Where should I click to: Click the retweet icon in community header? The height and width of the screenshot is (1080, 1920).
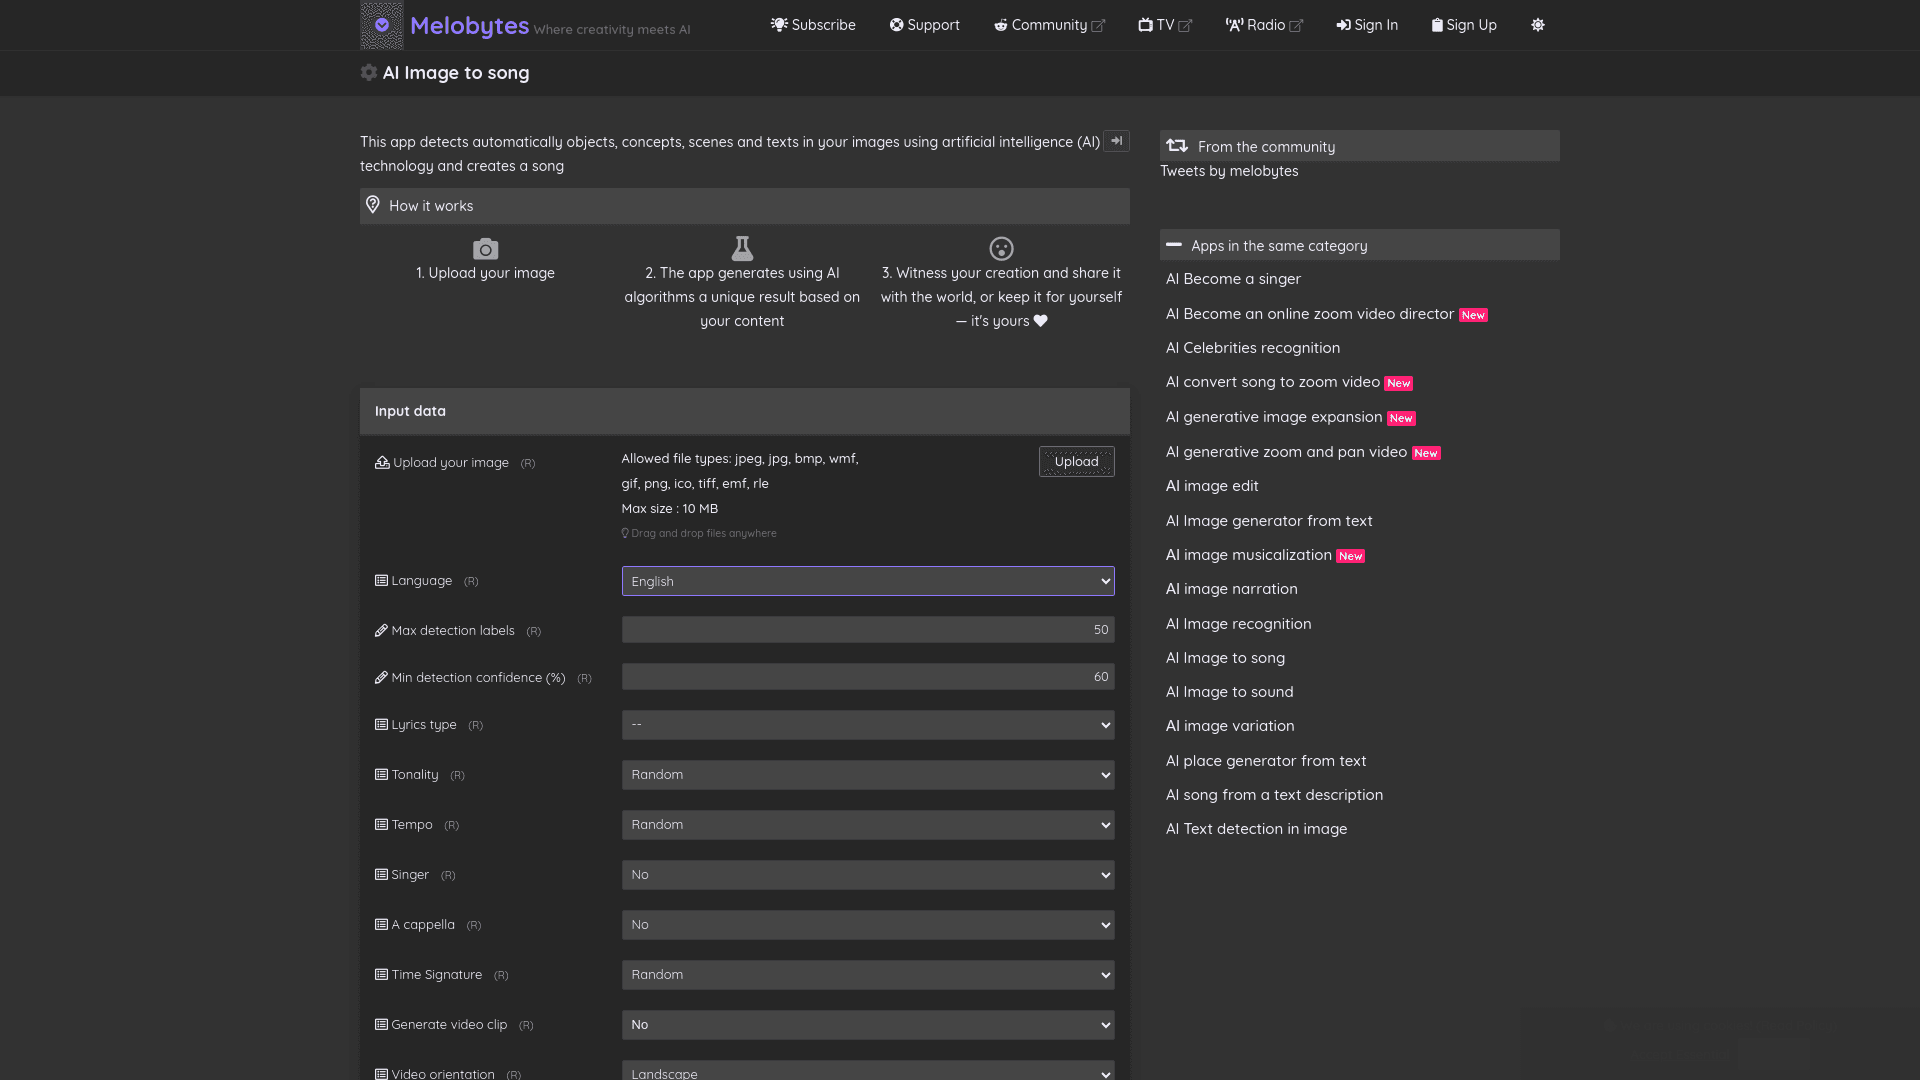point(1177,146)
